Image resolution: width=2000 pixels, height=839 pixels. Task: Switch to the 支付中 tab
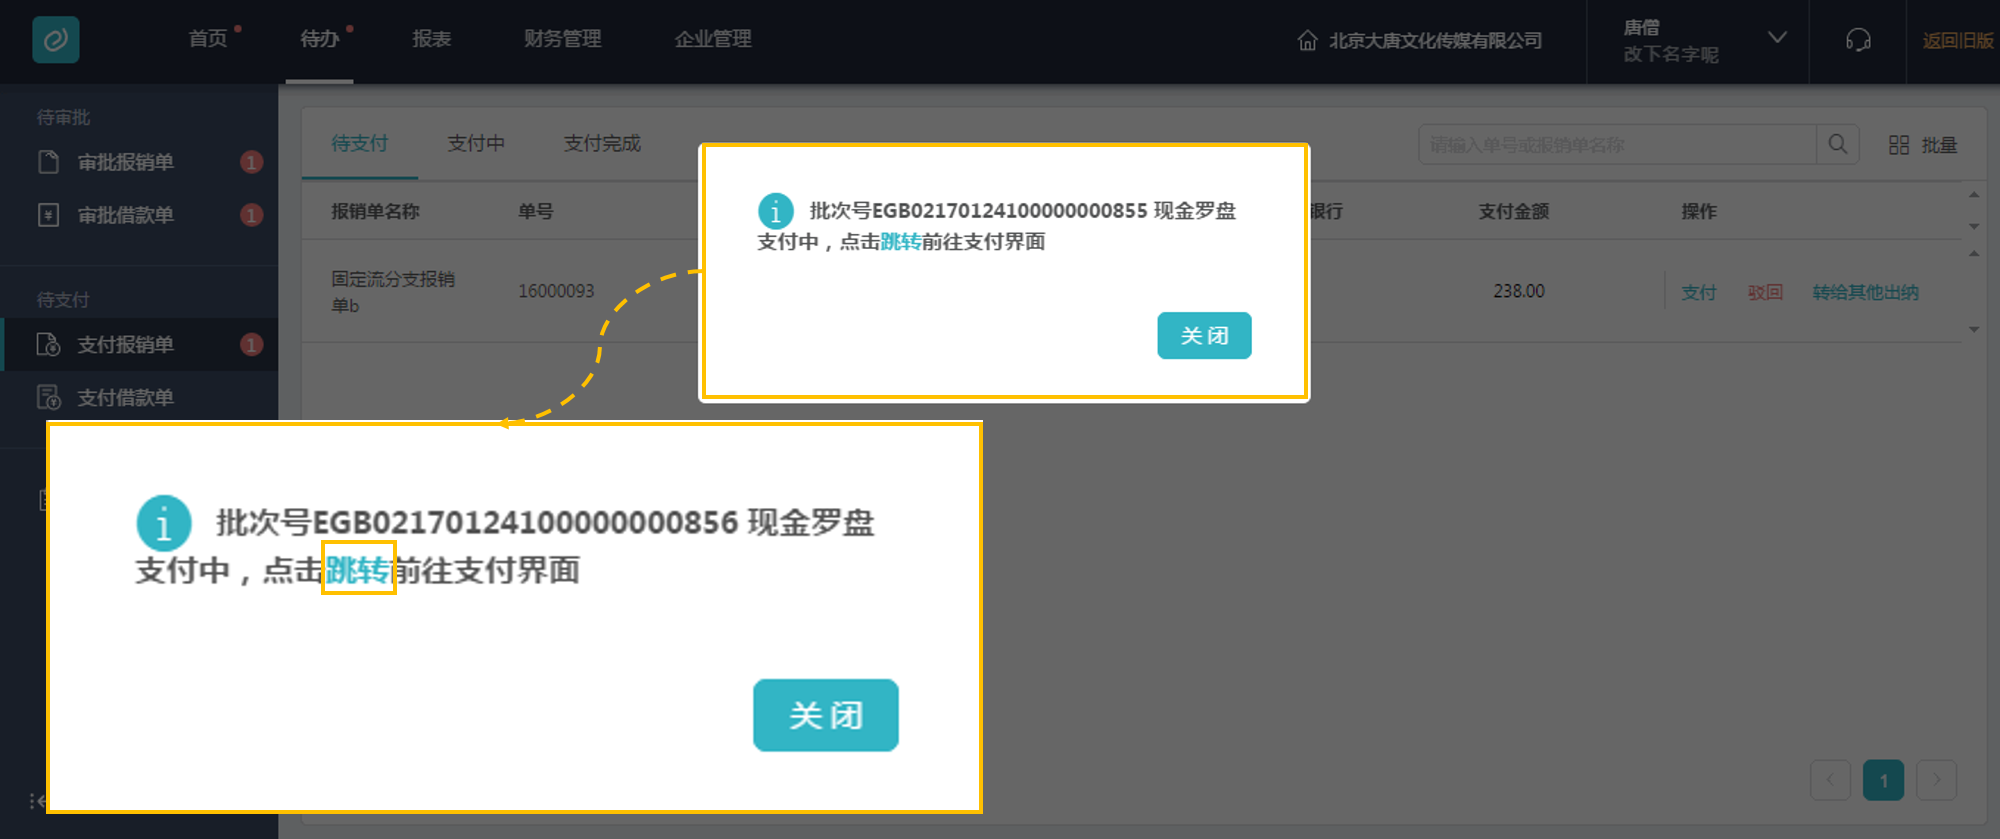coord(476,144)
